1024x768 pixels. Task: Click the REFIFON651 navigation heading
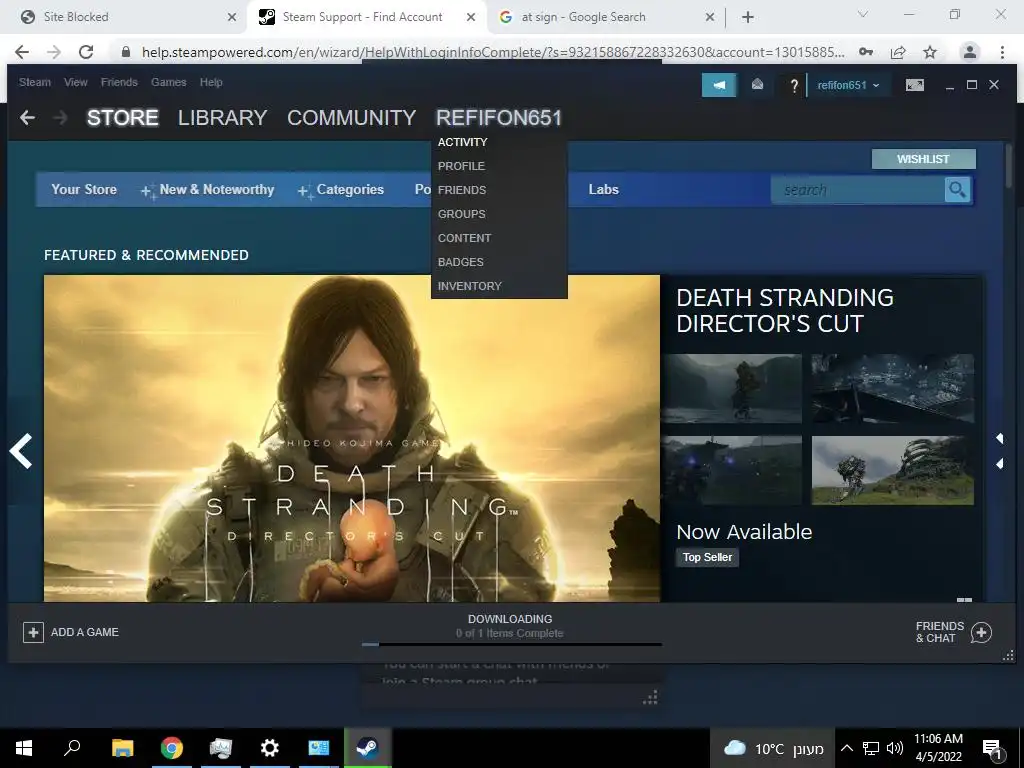click(499, 118)
